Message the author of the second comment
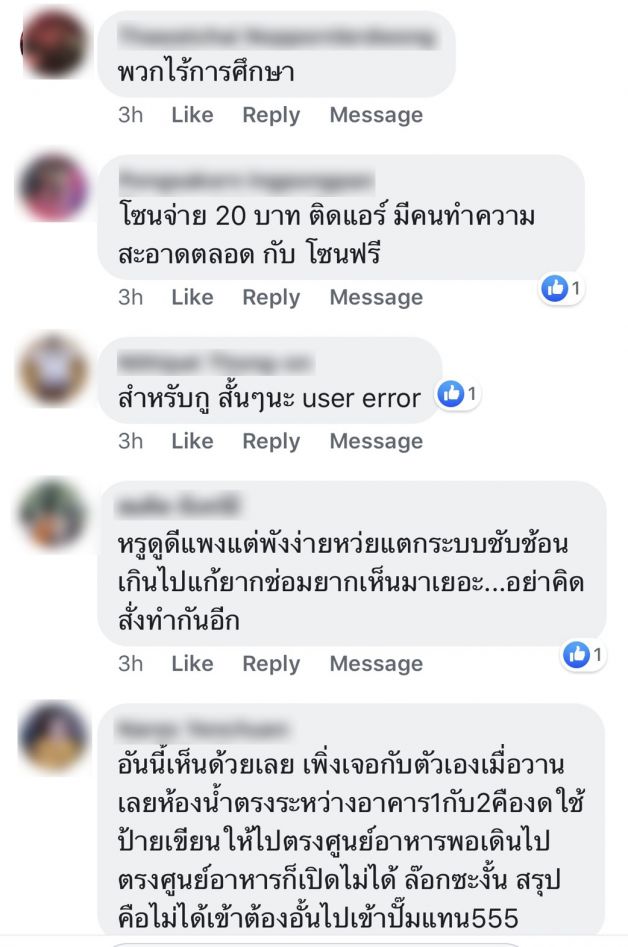 point(376,297)
